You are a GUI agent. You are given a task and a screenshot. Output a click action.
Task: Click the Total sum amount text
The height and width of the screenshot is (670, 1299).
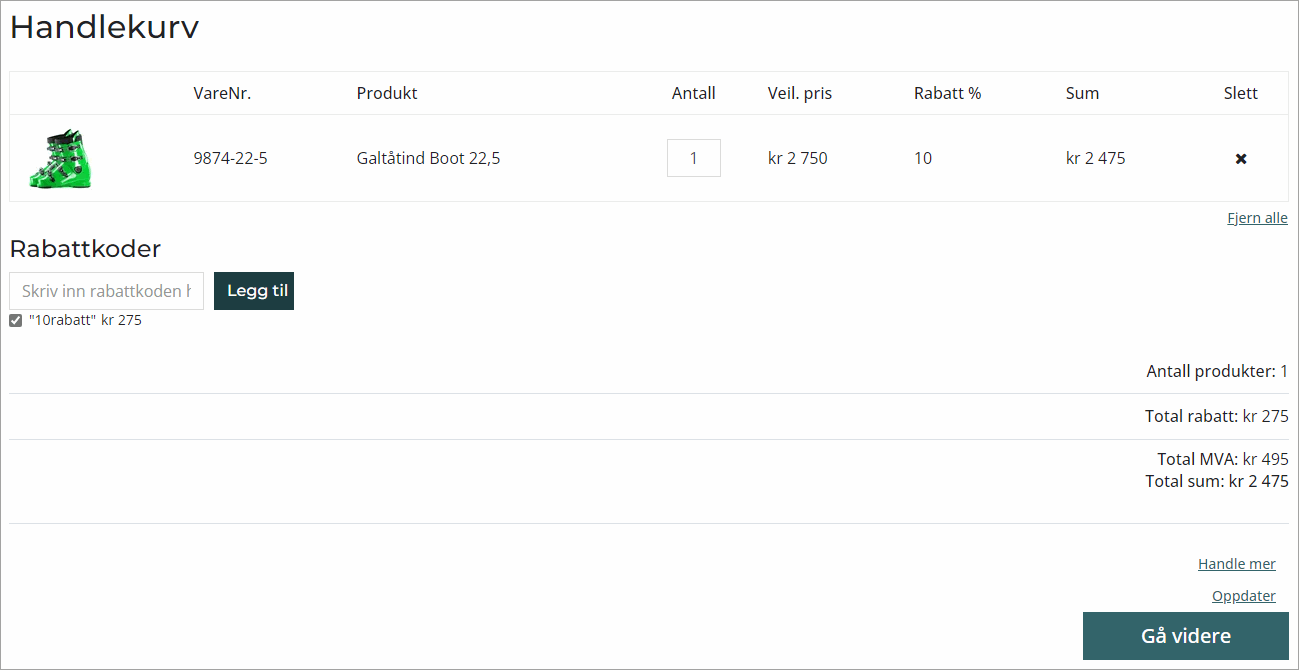(x=1258, y=481)
